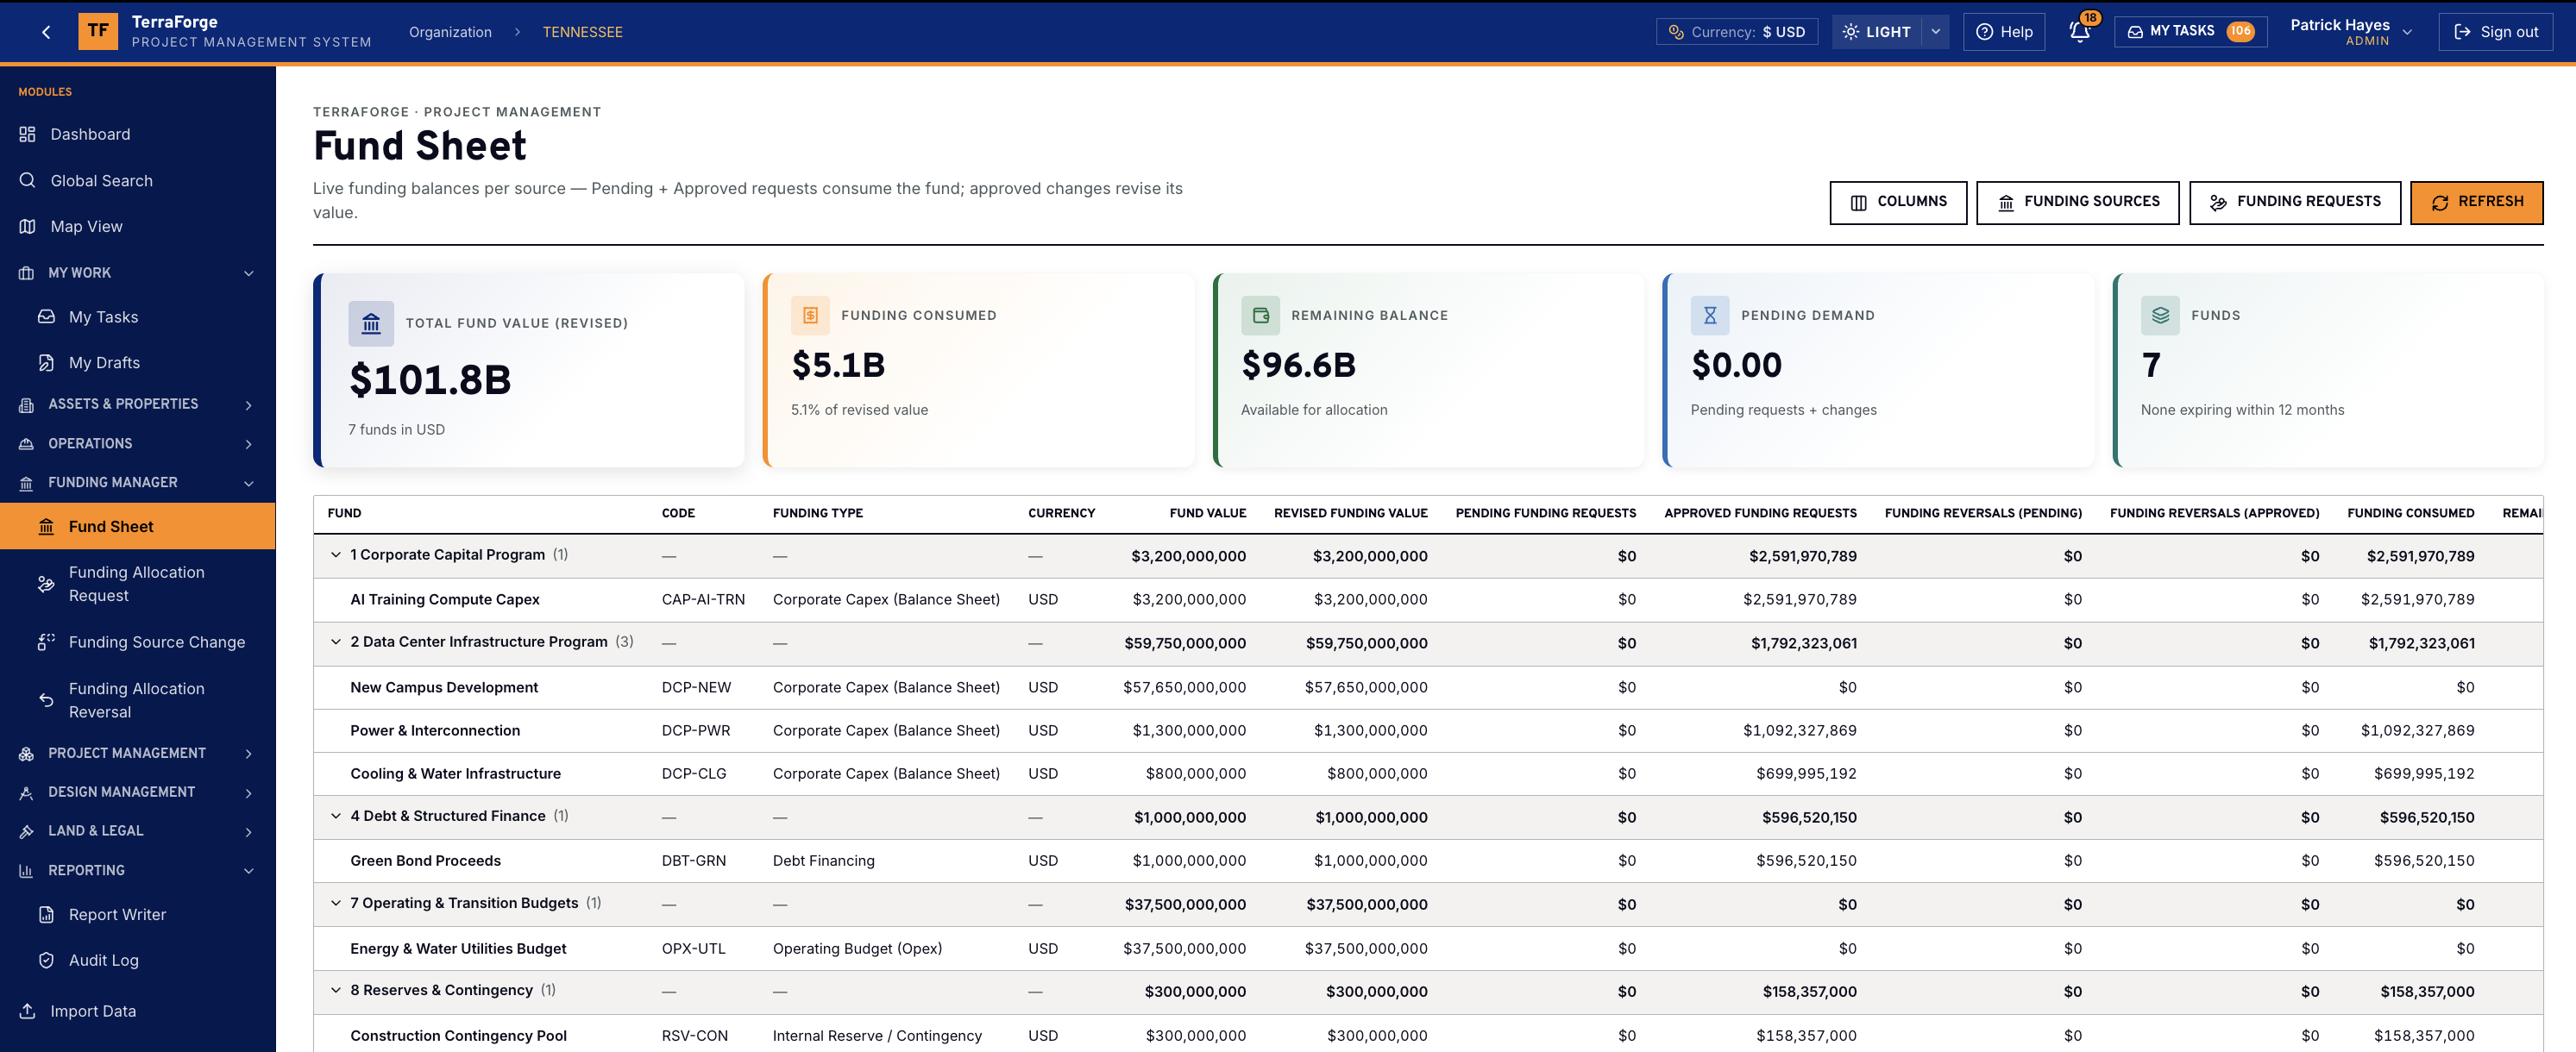Viewport: 2576px width, 1052px height.
Task: Collapse the Reserves & Contingency group
Action: pos(336,990)
